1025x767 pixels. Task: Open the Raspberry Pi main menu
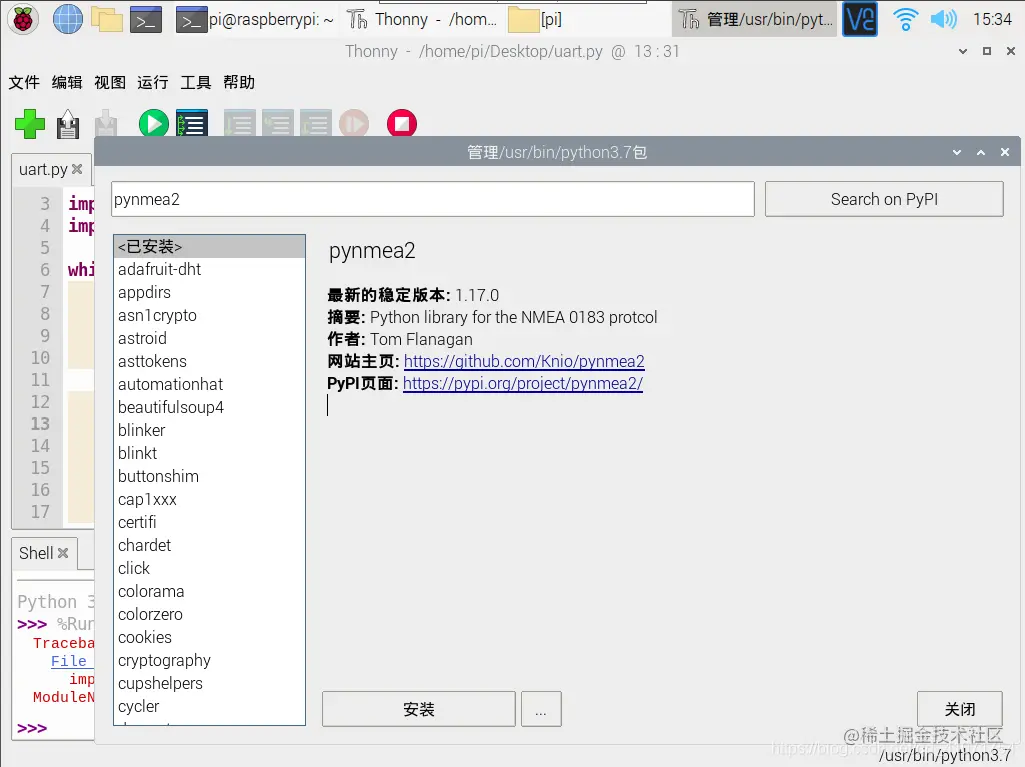(x=23, y=20)
